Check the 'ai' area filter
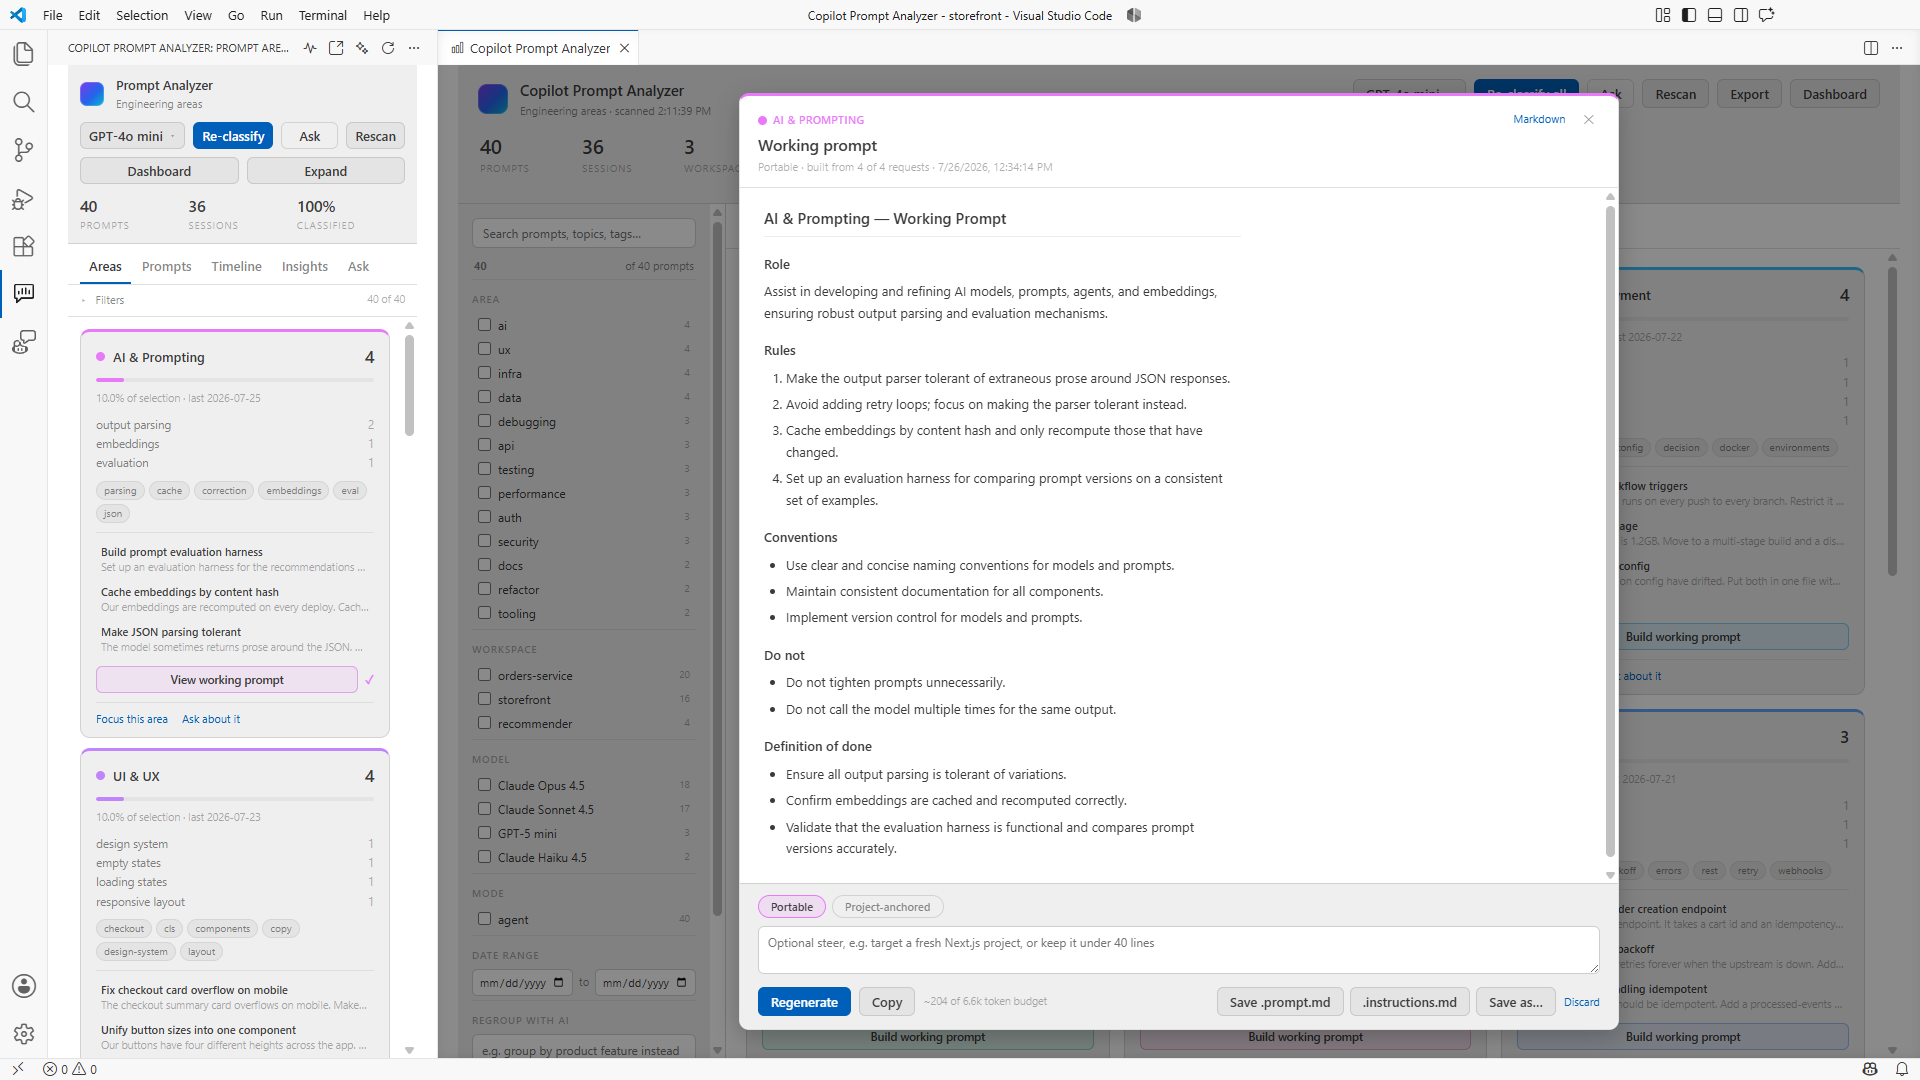Image resolution: width=1920 pixels, height=1080 pixels. (x=484, y=325)
